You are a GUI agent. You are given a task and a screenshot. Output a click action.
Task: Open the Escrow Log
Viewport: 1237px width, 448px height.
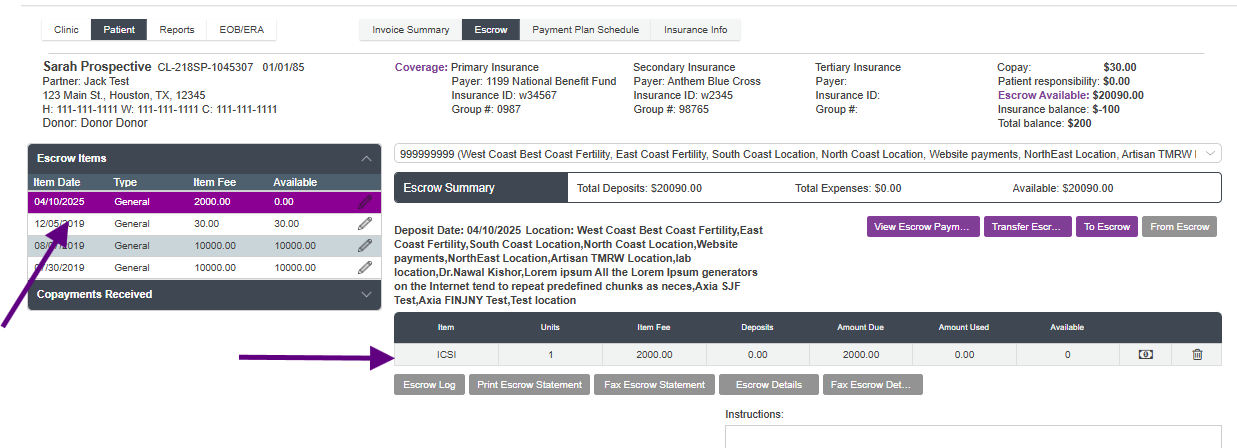(429, 385)
